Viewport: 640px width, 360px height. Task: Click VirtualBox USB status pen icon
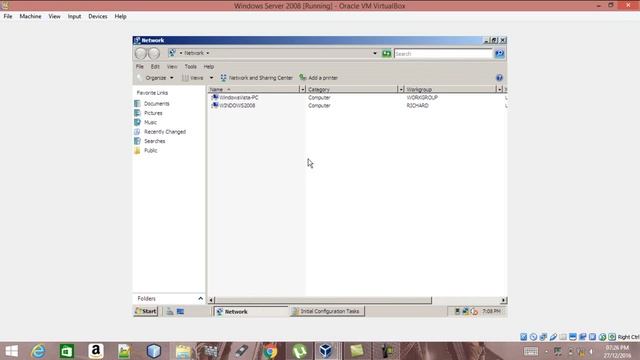pos(553,337)
